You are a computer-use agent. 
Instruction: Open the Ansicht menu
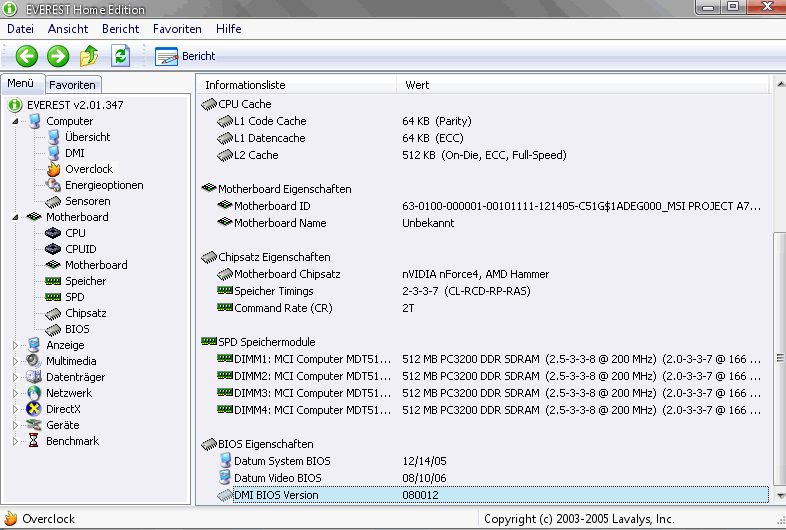click(x=68, y=29)
